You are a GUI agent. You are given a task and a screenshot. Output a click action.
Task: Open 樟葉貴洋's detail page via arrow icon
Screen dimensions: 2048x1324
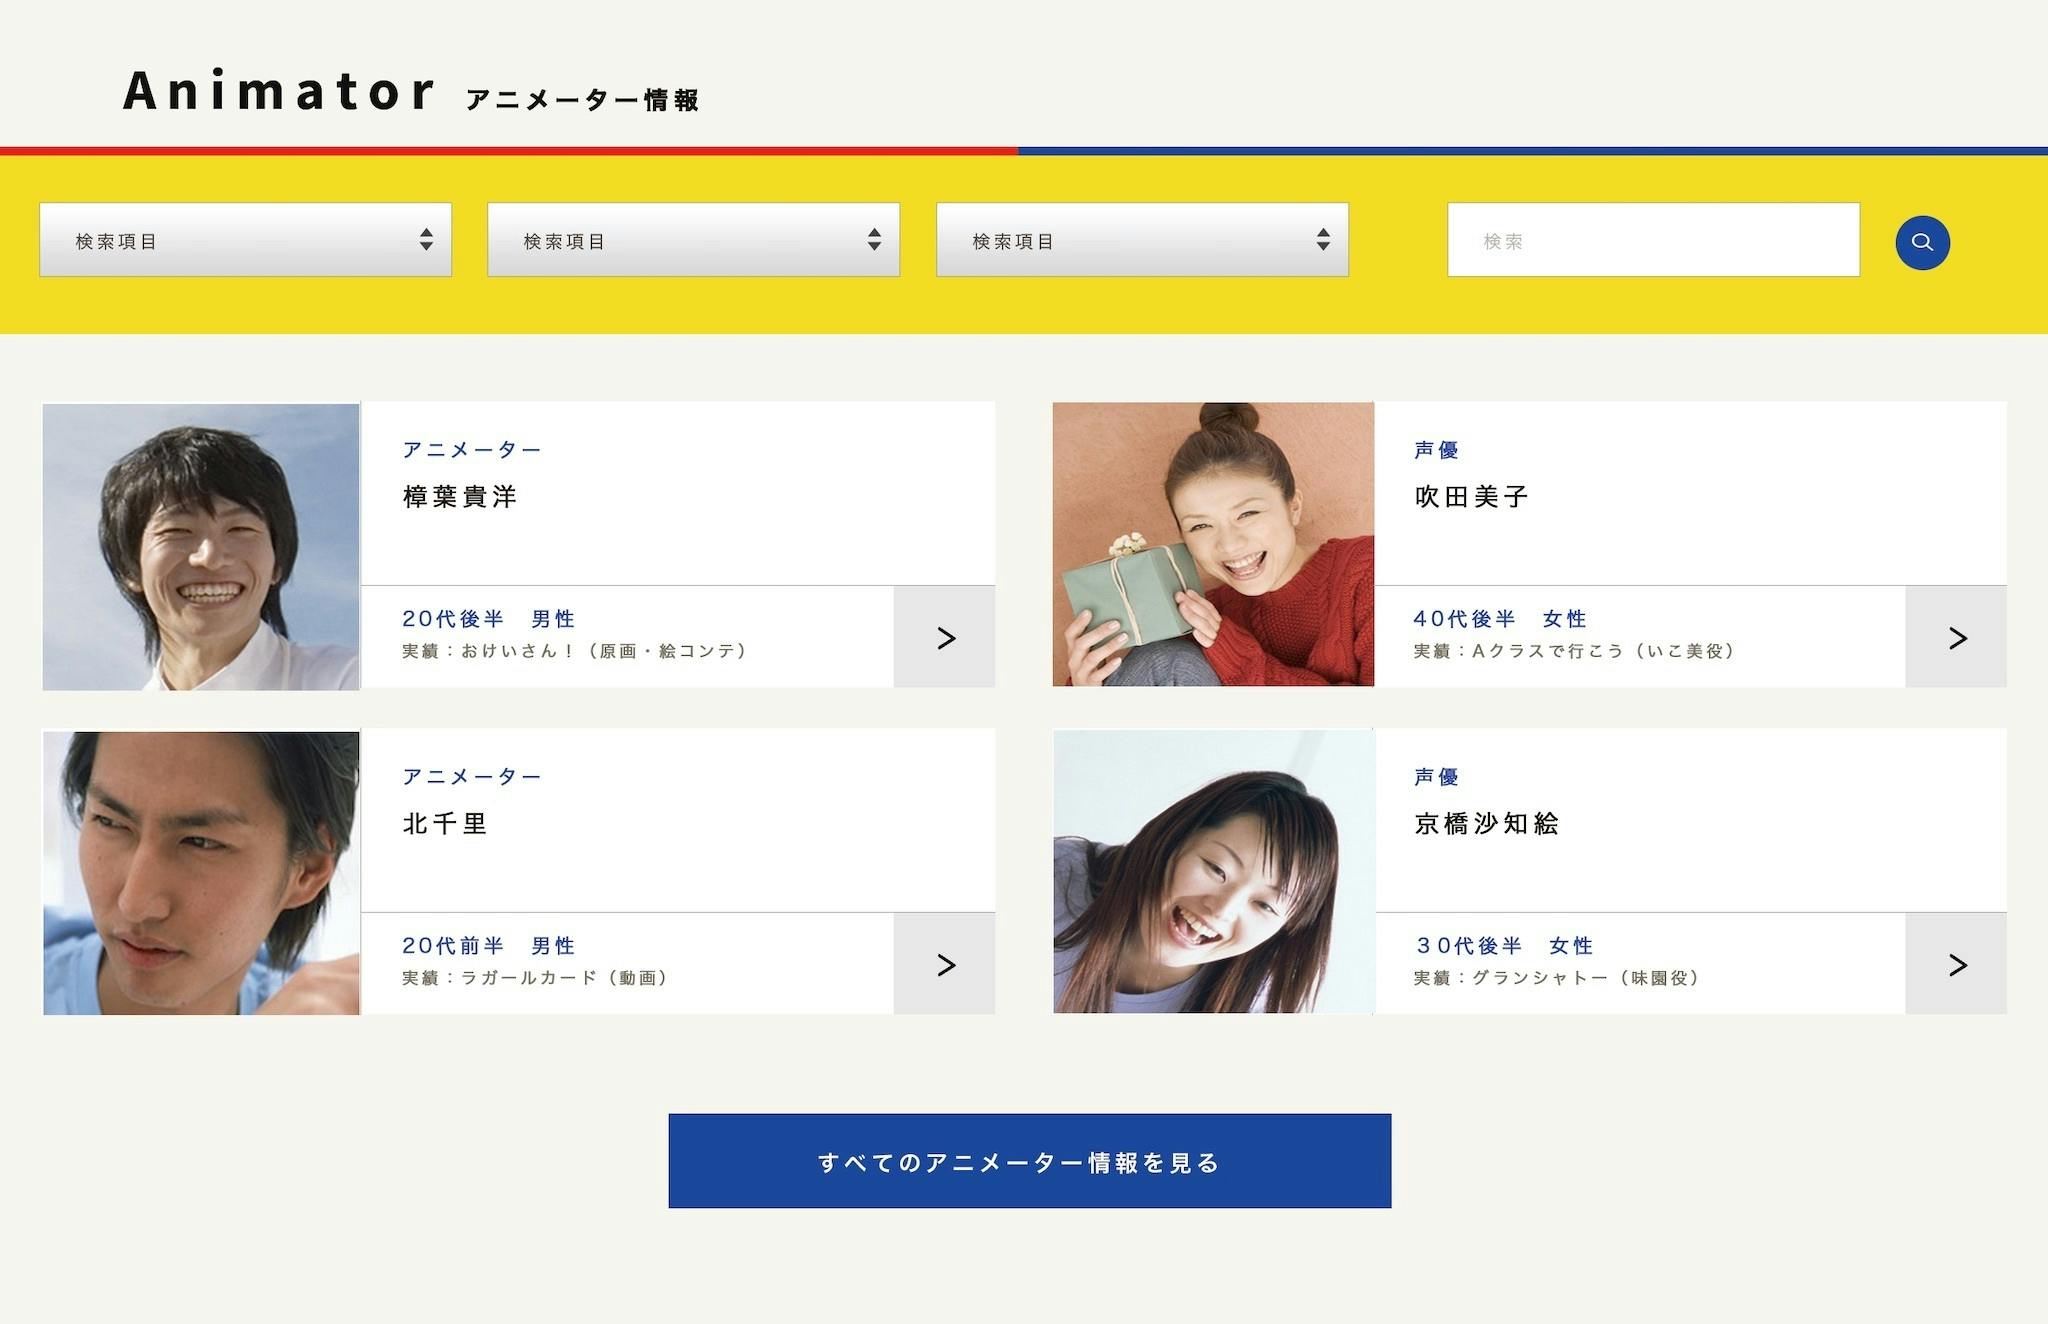(x=943, y=637)
